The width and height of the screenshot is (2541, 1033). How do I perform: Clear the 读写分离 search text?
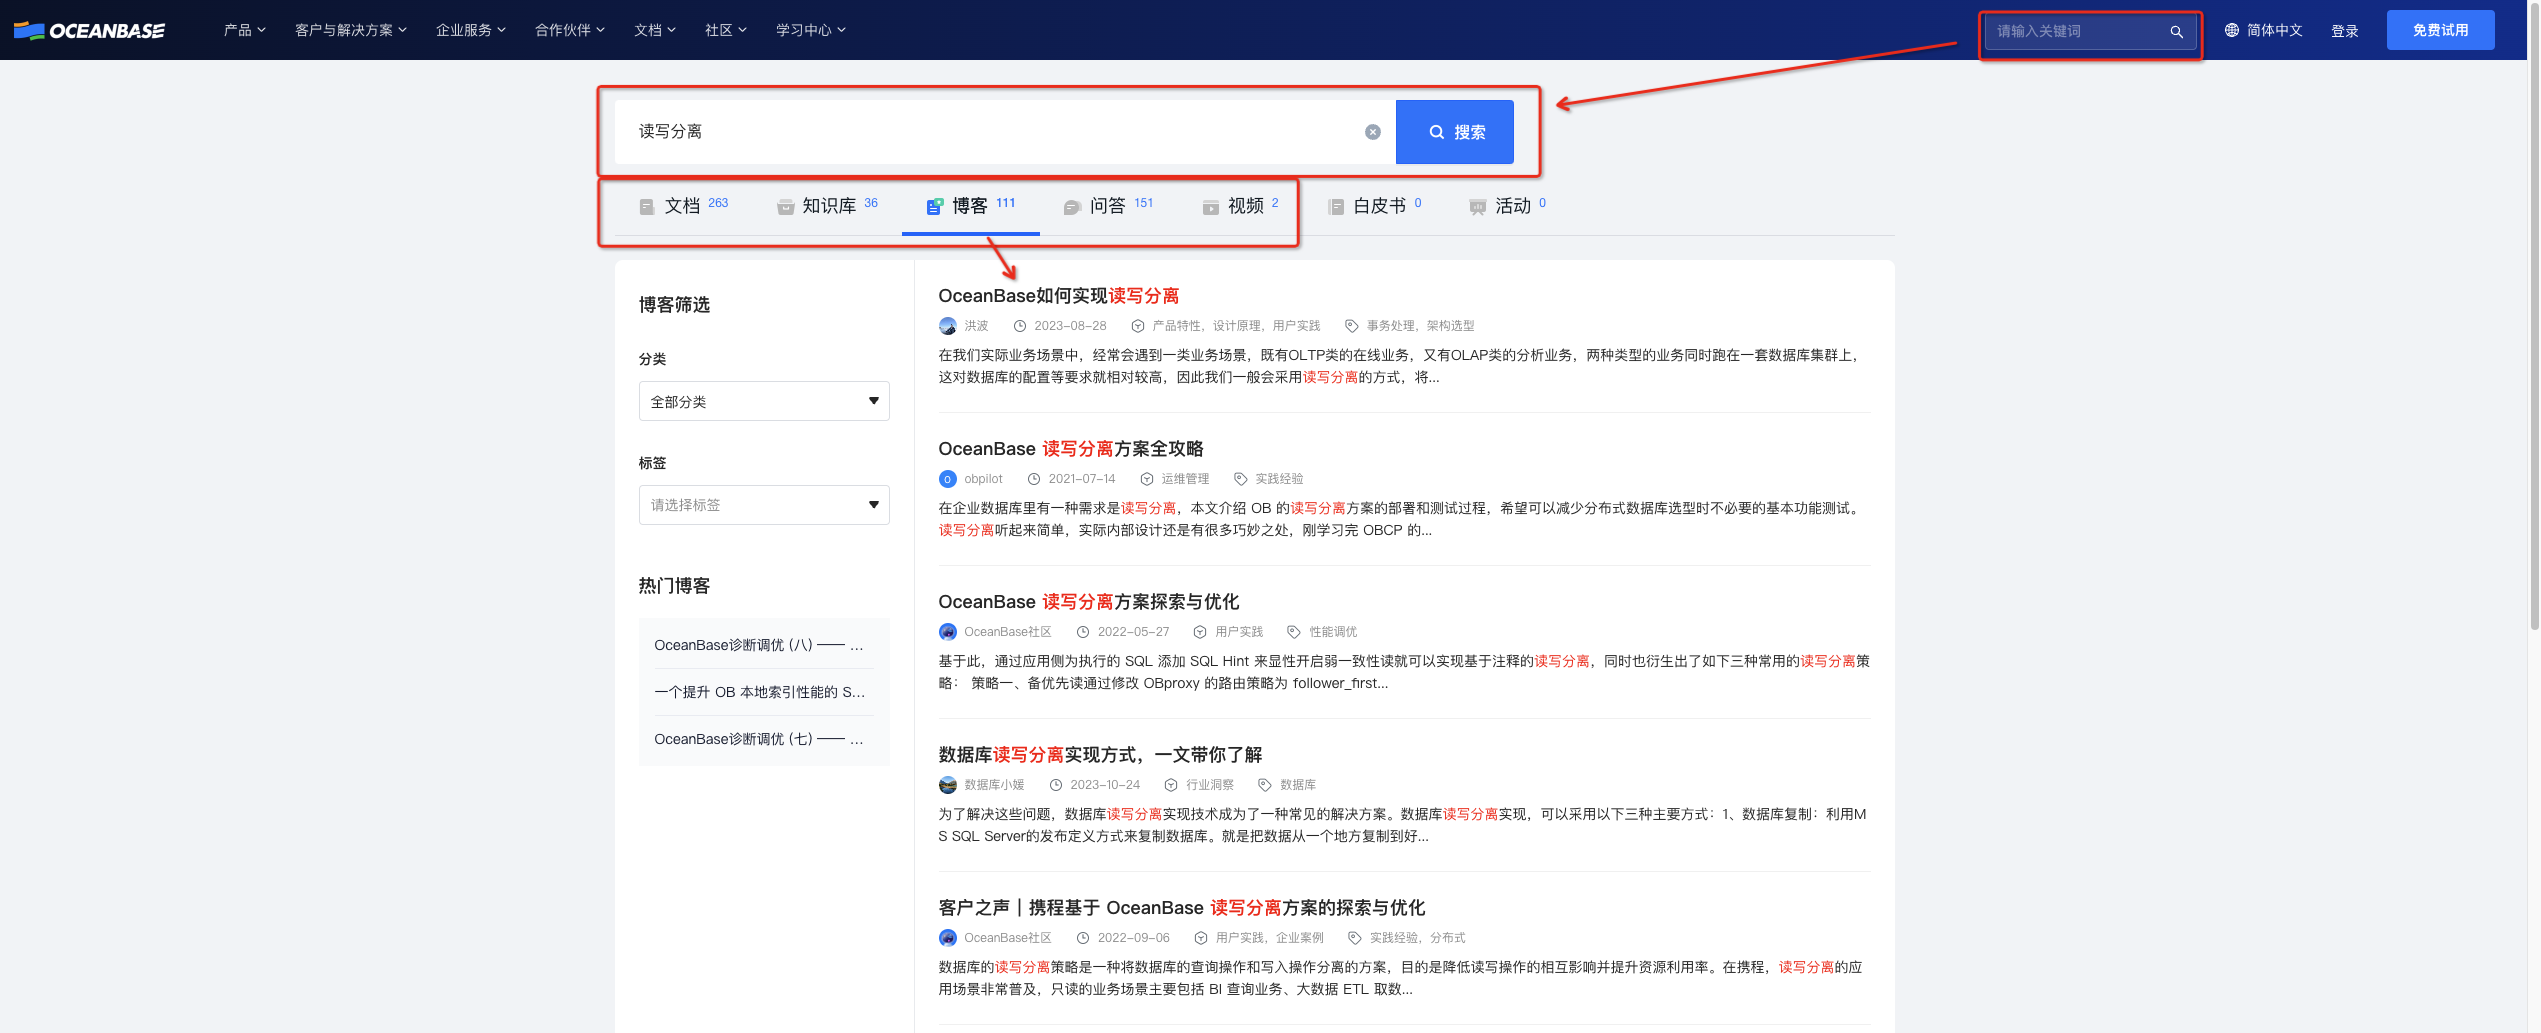[1373, 132]
